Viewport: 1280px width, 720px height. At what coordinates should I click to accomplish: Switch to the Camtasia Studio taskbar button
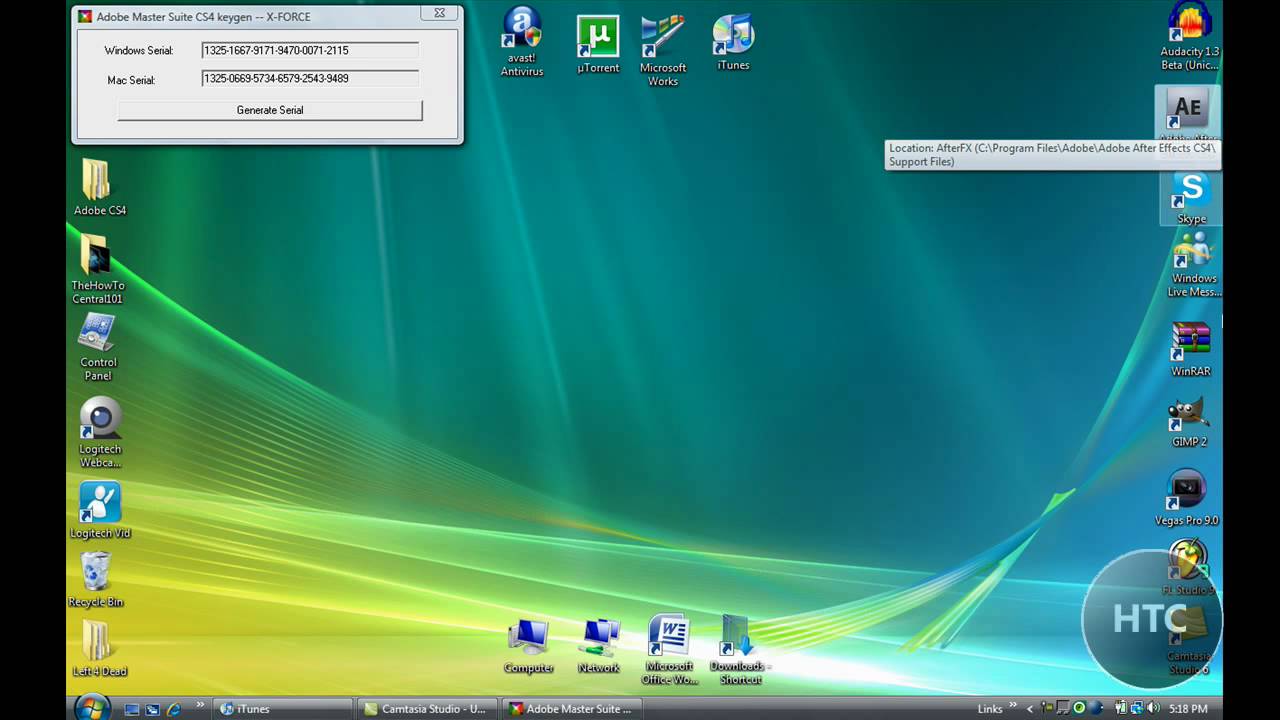pyautogui.click(x=428, y=709)
